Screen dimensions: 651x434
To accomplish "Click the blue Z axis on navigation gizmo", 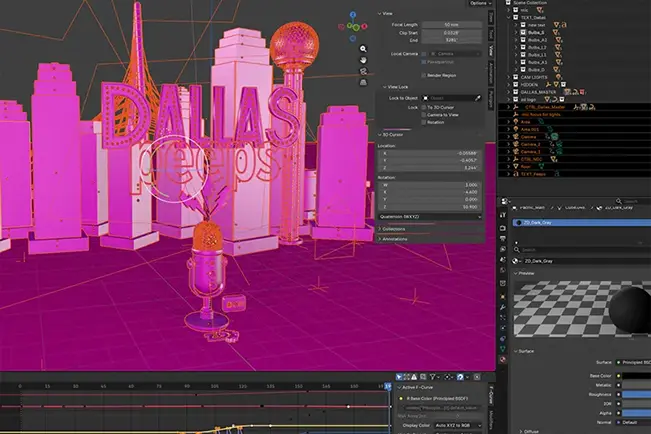I will (352, 15).
